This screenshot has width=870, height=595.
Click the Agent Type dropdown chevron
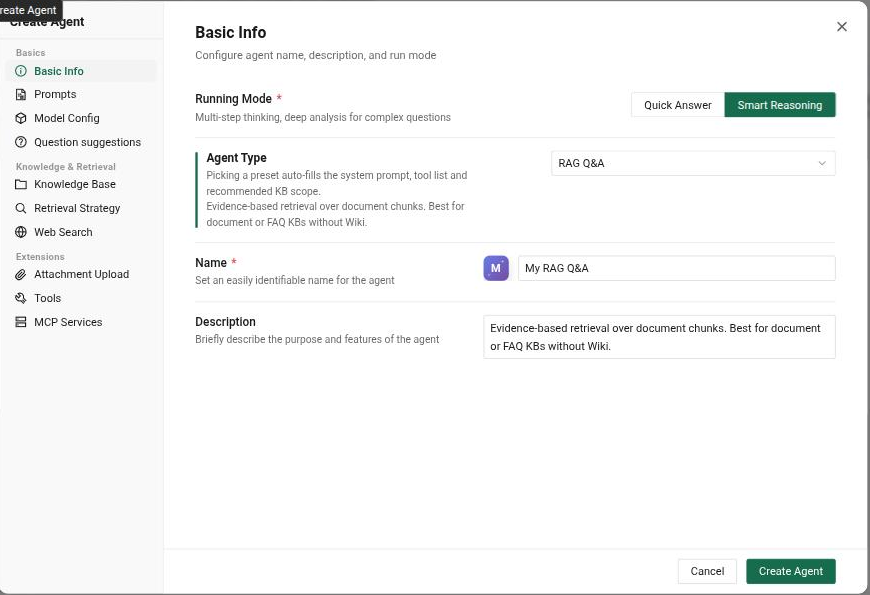coord(822,163)
